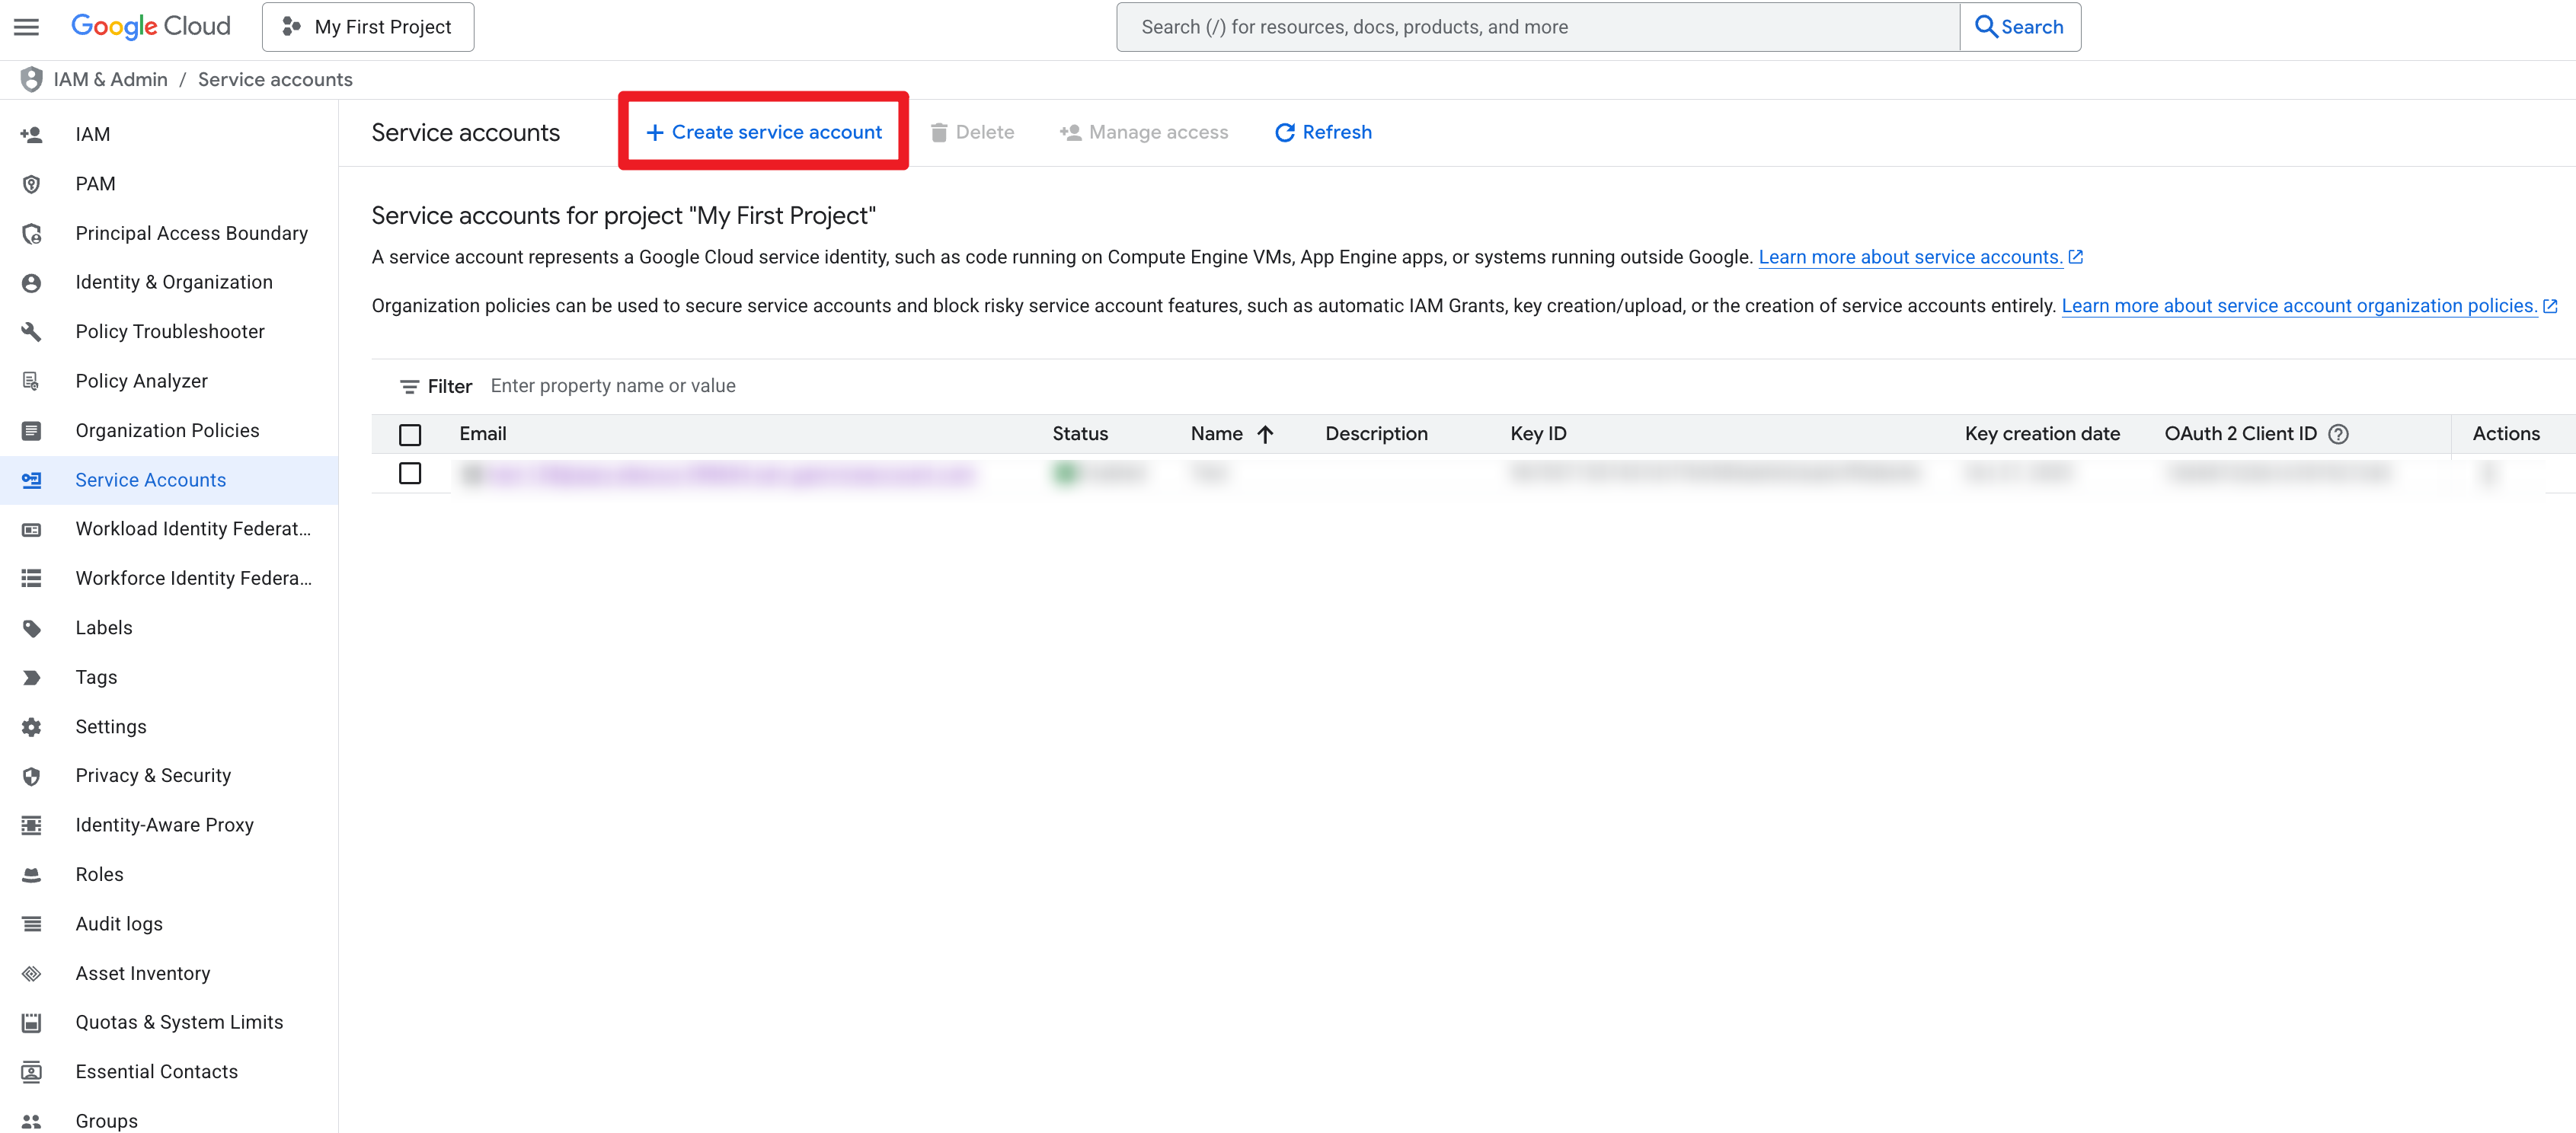Sort by Name column arrow

1265,434
